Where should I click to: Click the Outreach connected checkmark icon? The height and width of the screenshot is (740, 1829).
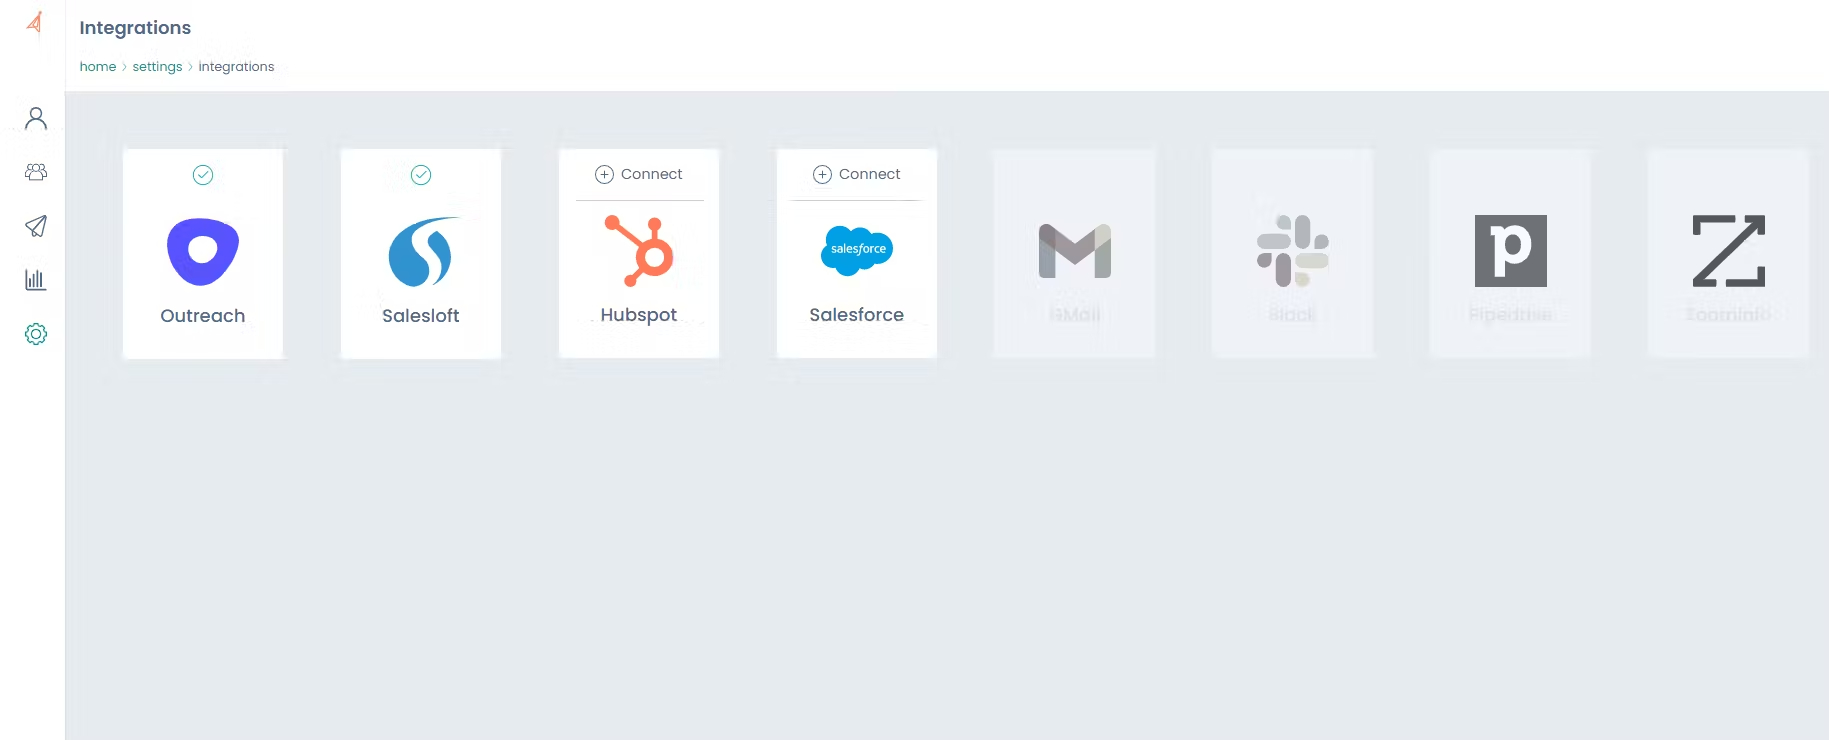pyautogui.click(x=203, y=175)
